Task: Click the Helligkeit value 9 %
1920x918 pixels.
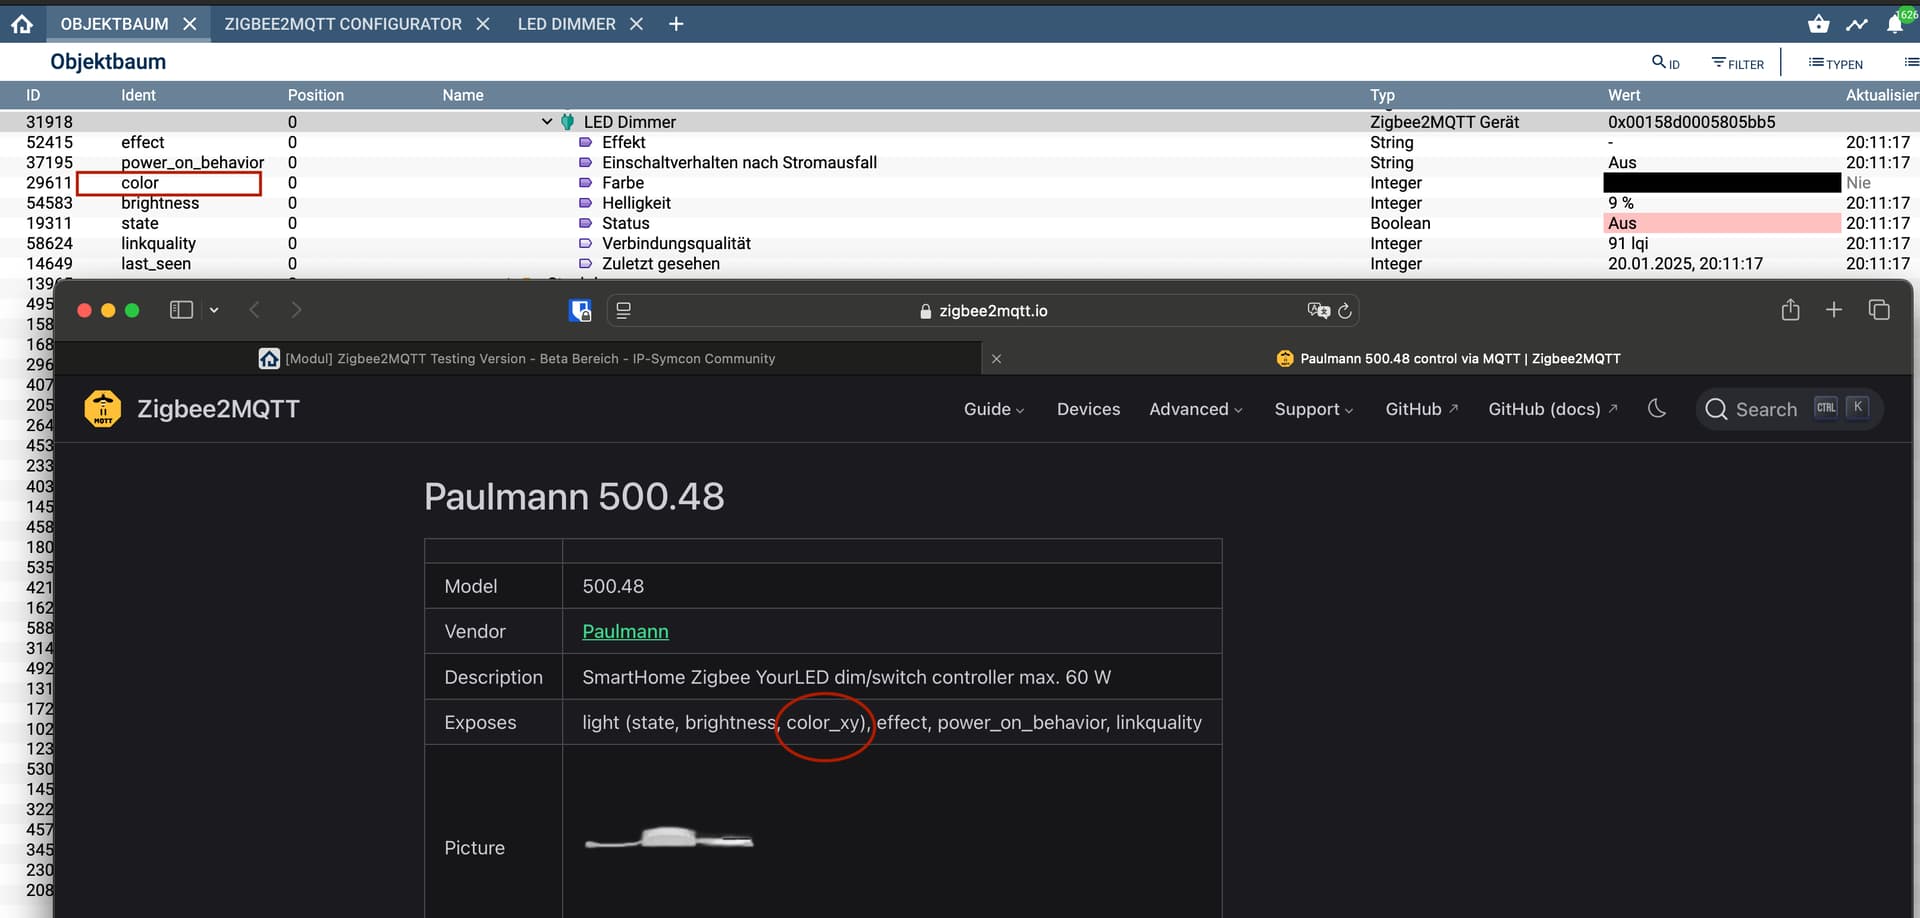Action: pos(1621,203)
